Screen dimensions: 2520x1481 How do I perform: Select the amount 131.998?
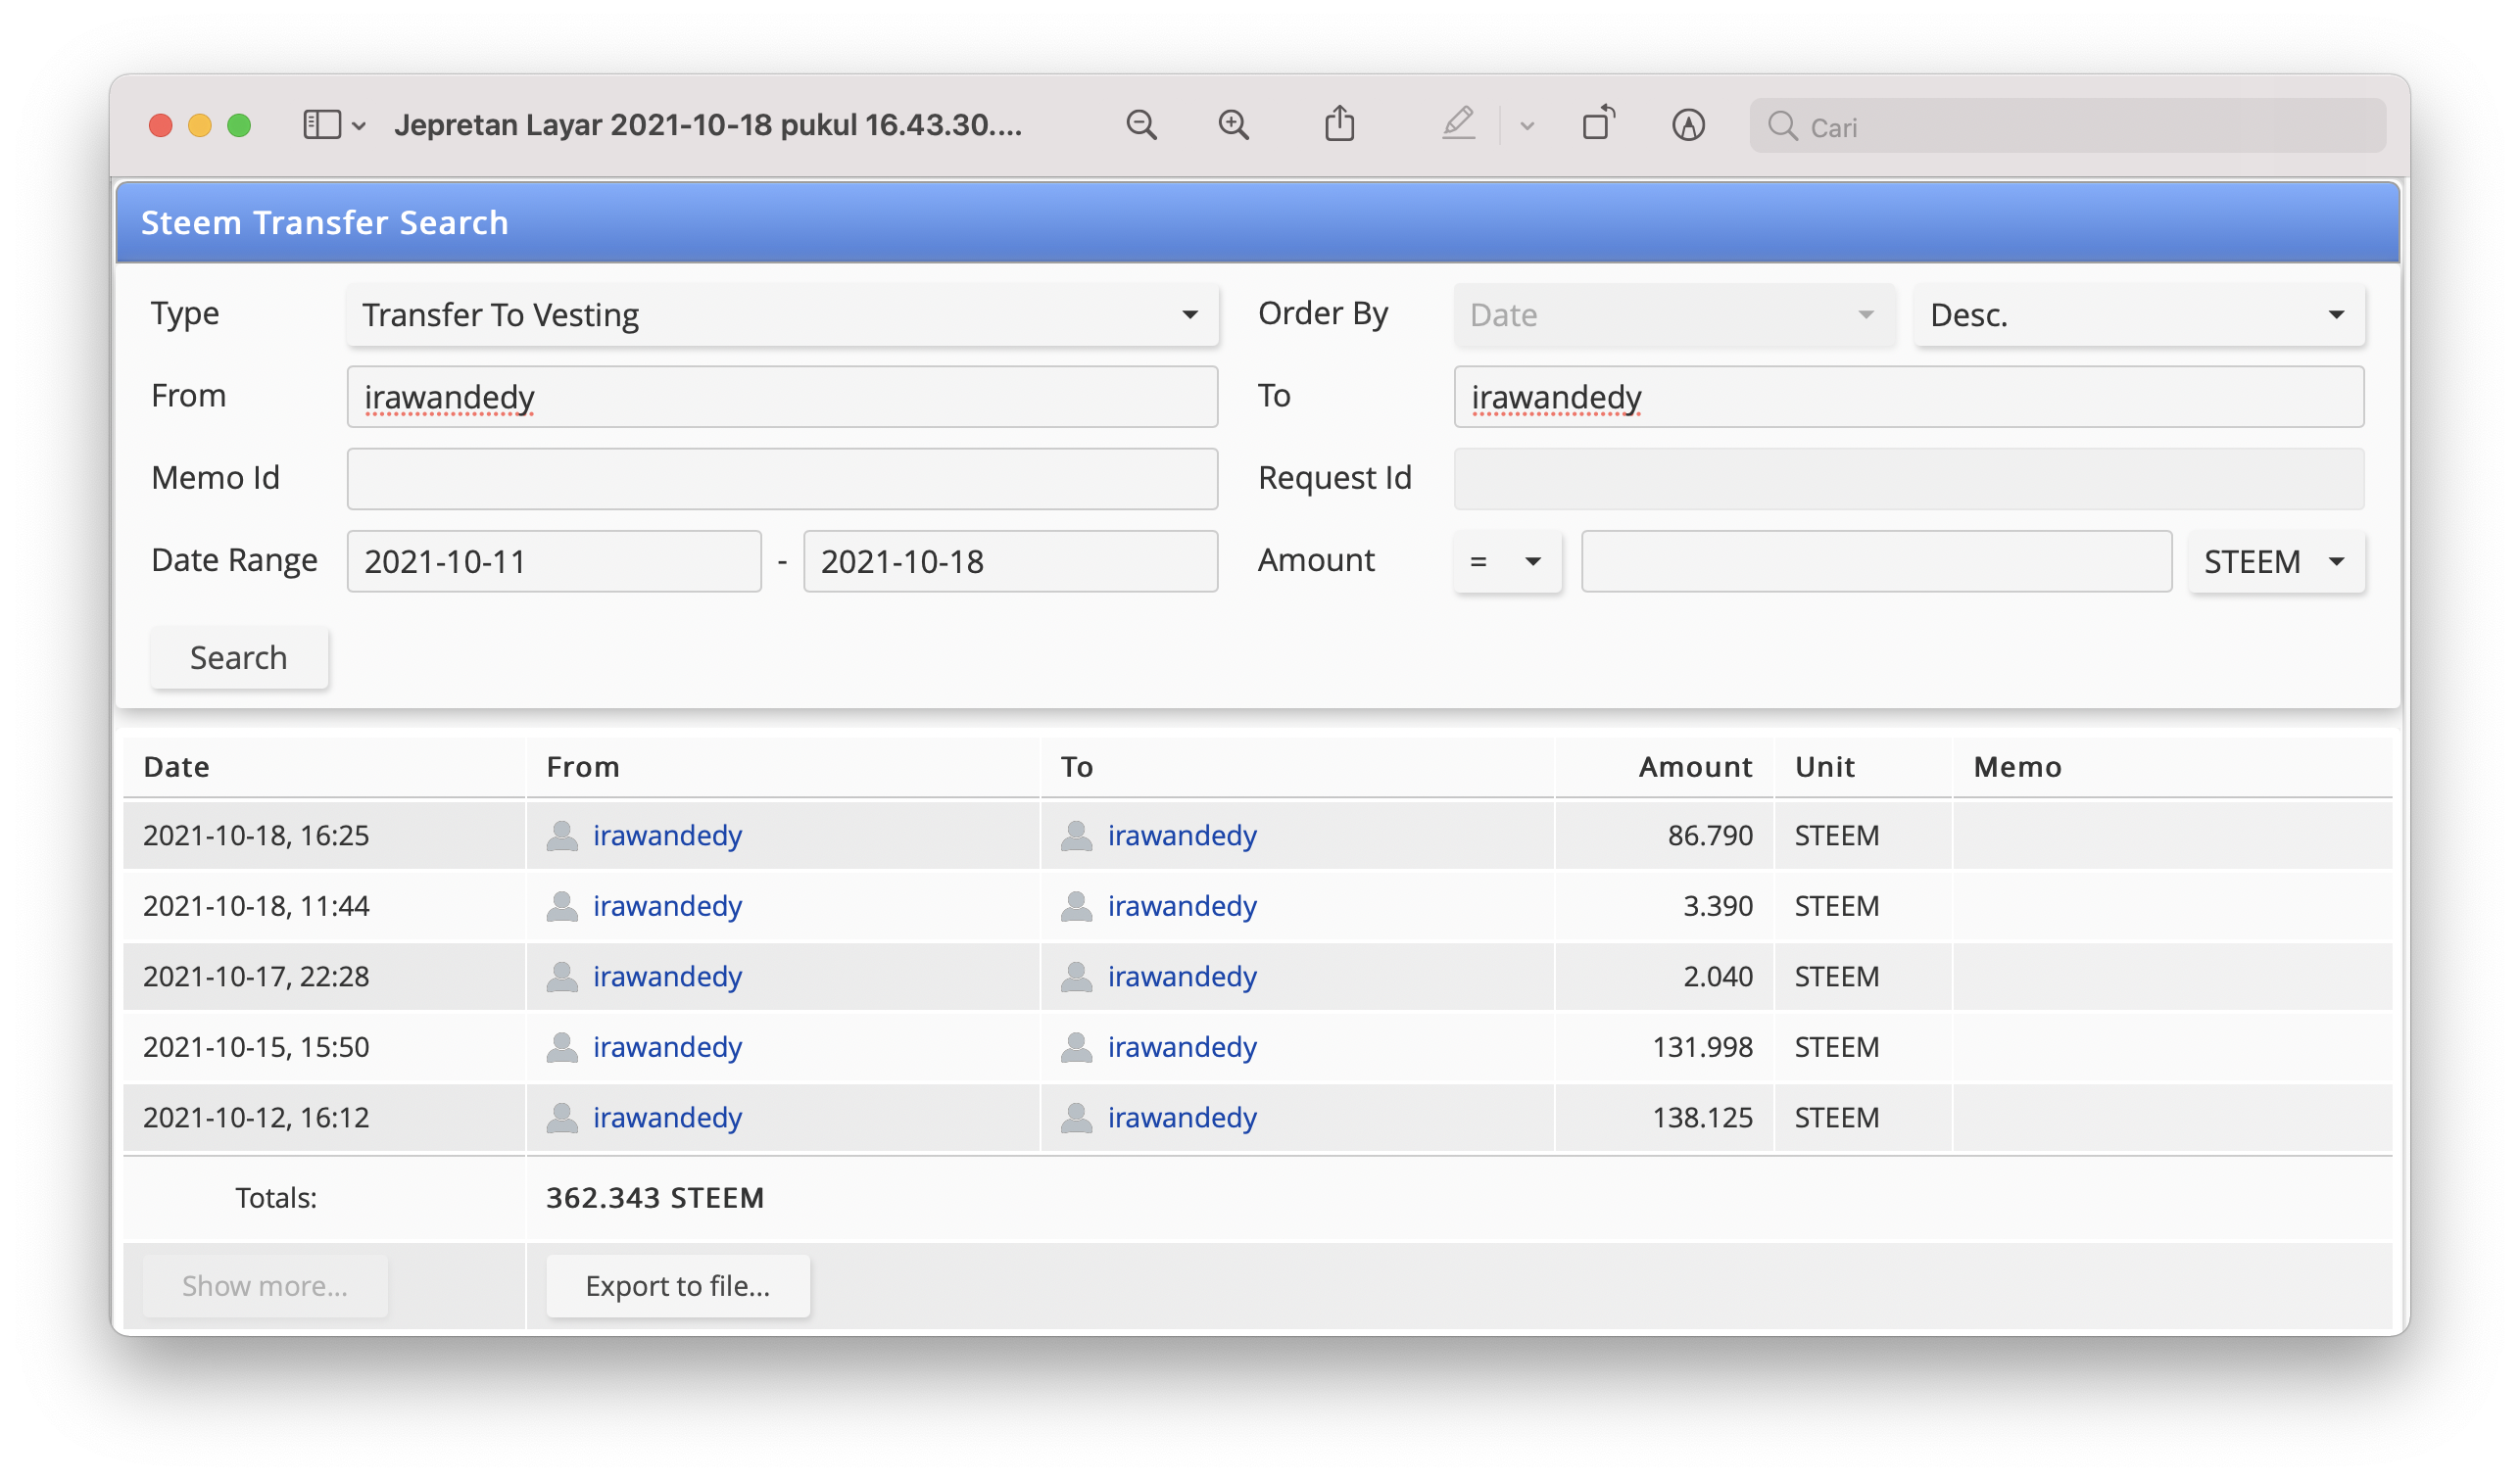click(x=1702, y=1046)
